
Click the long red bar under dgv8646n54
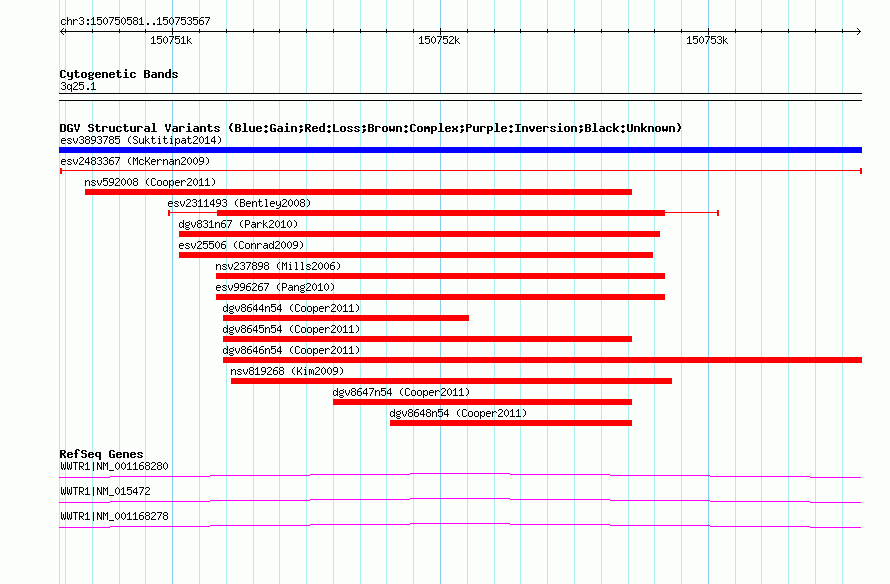click(542, 360)
